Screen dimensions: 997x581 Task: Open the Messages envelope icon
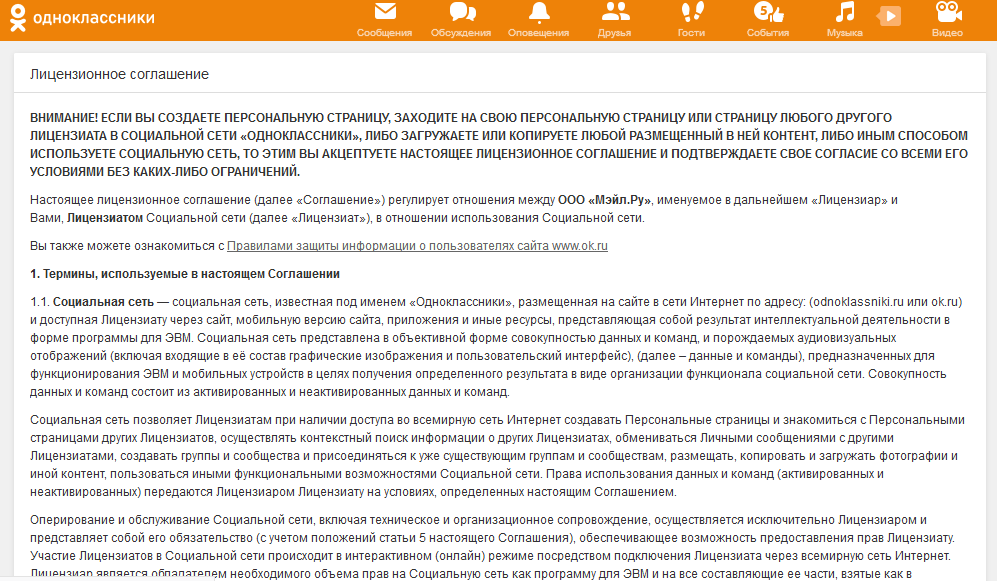coord(384,12)
